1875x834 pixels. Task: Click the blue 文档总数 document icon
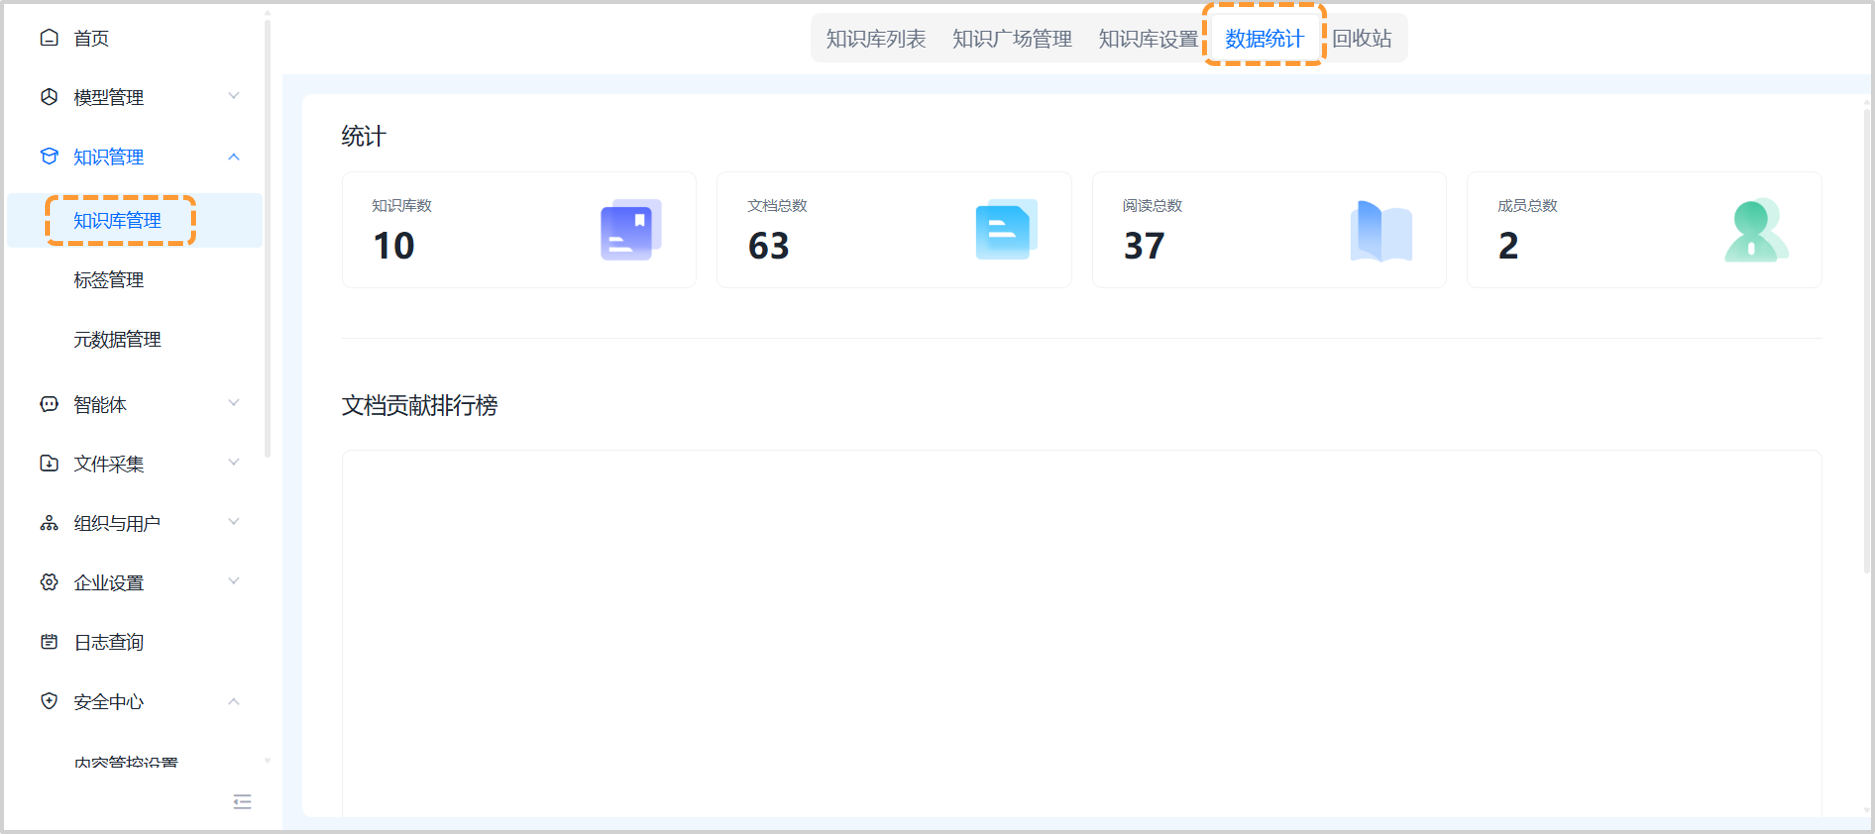(1006, 230)
